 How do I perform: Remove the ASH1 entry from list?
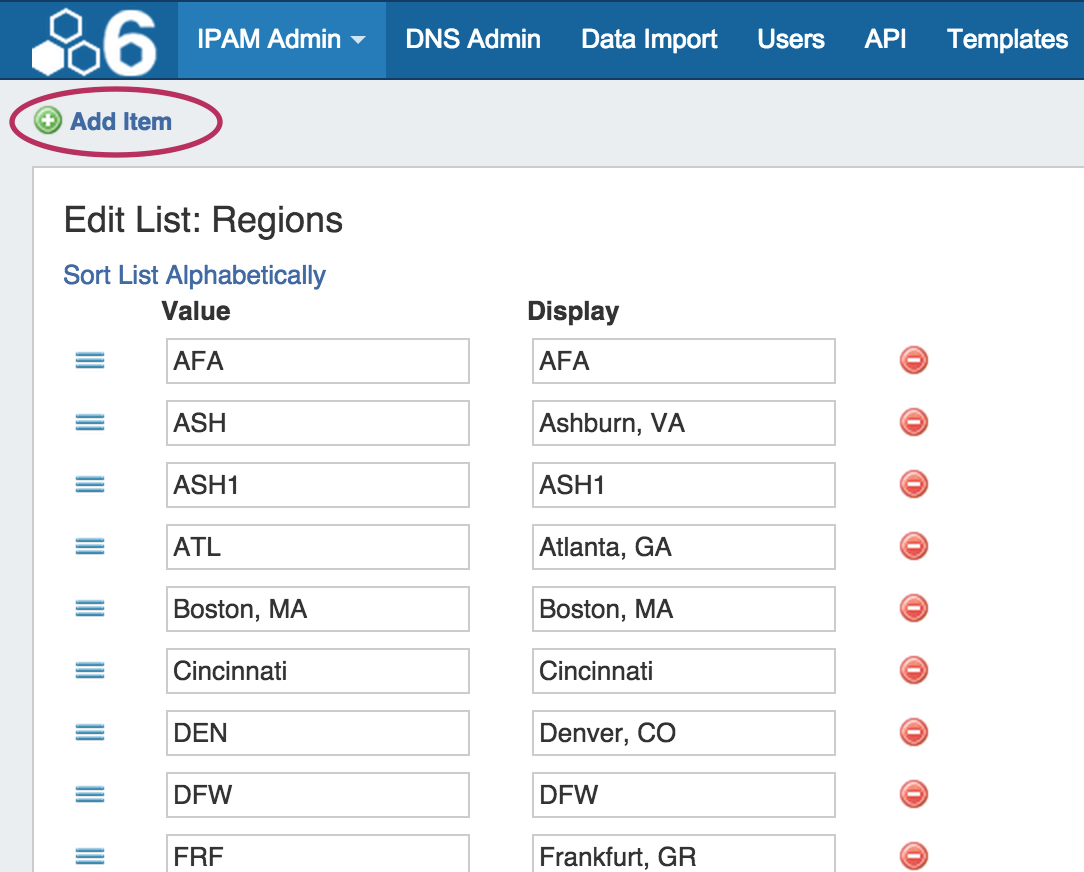coord(913,484)
